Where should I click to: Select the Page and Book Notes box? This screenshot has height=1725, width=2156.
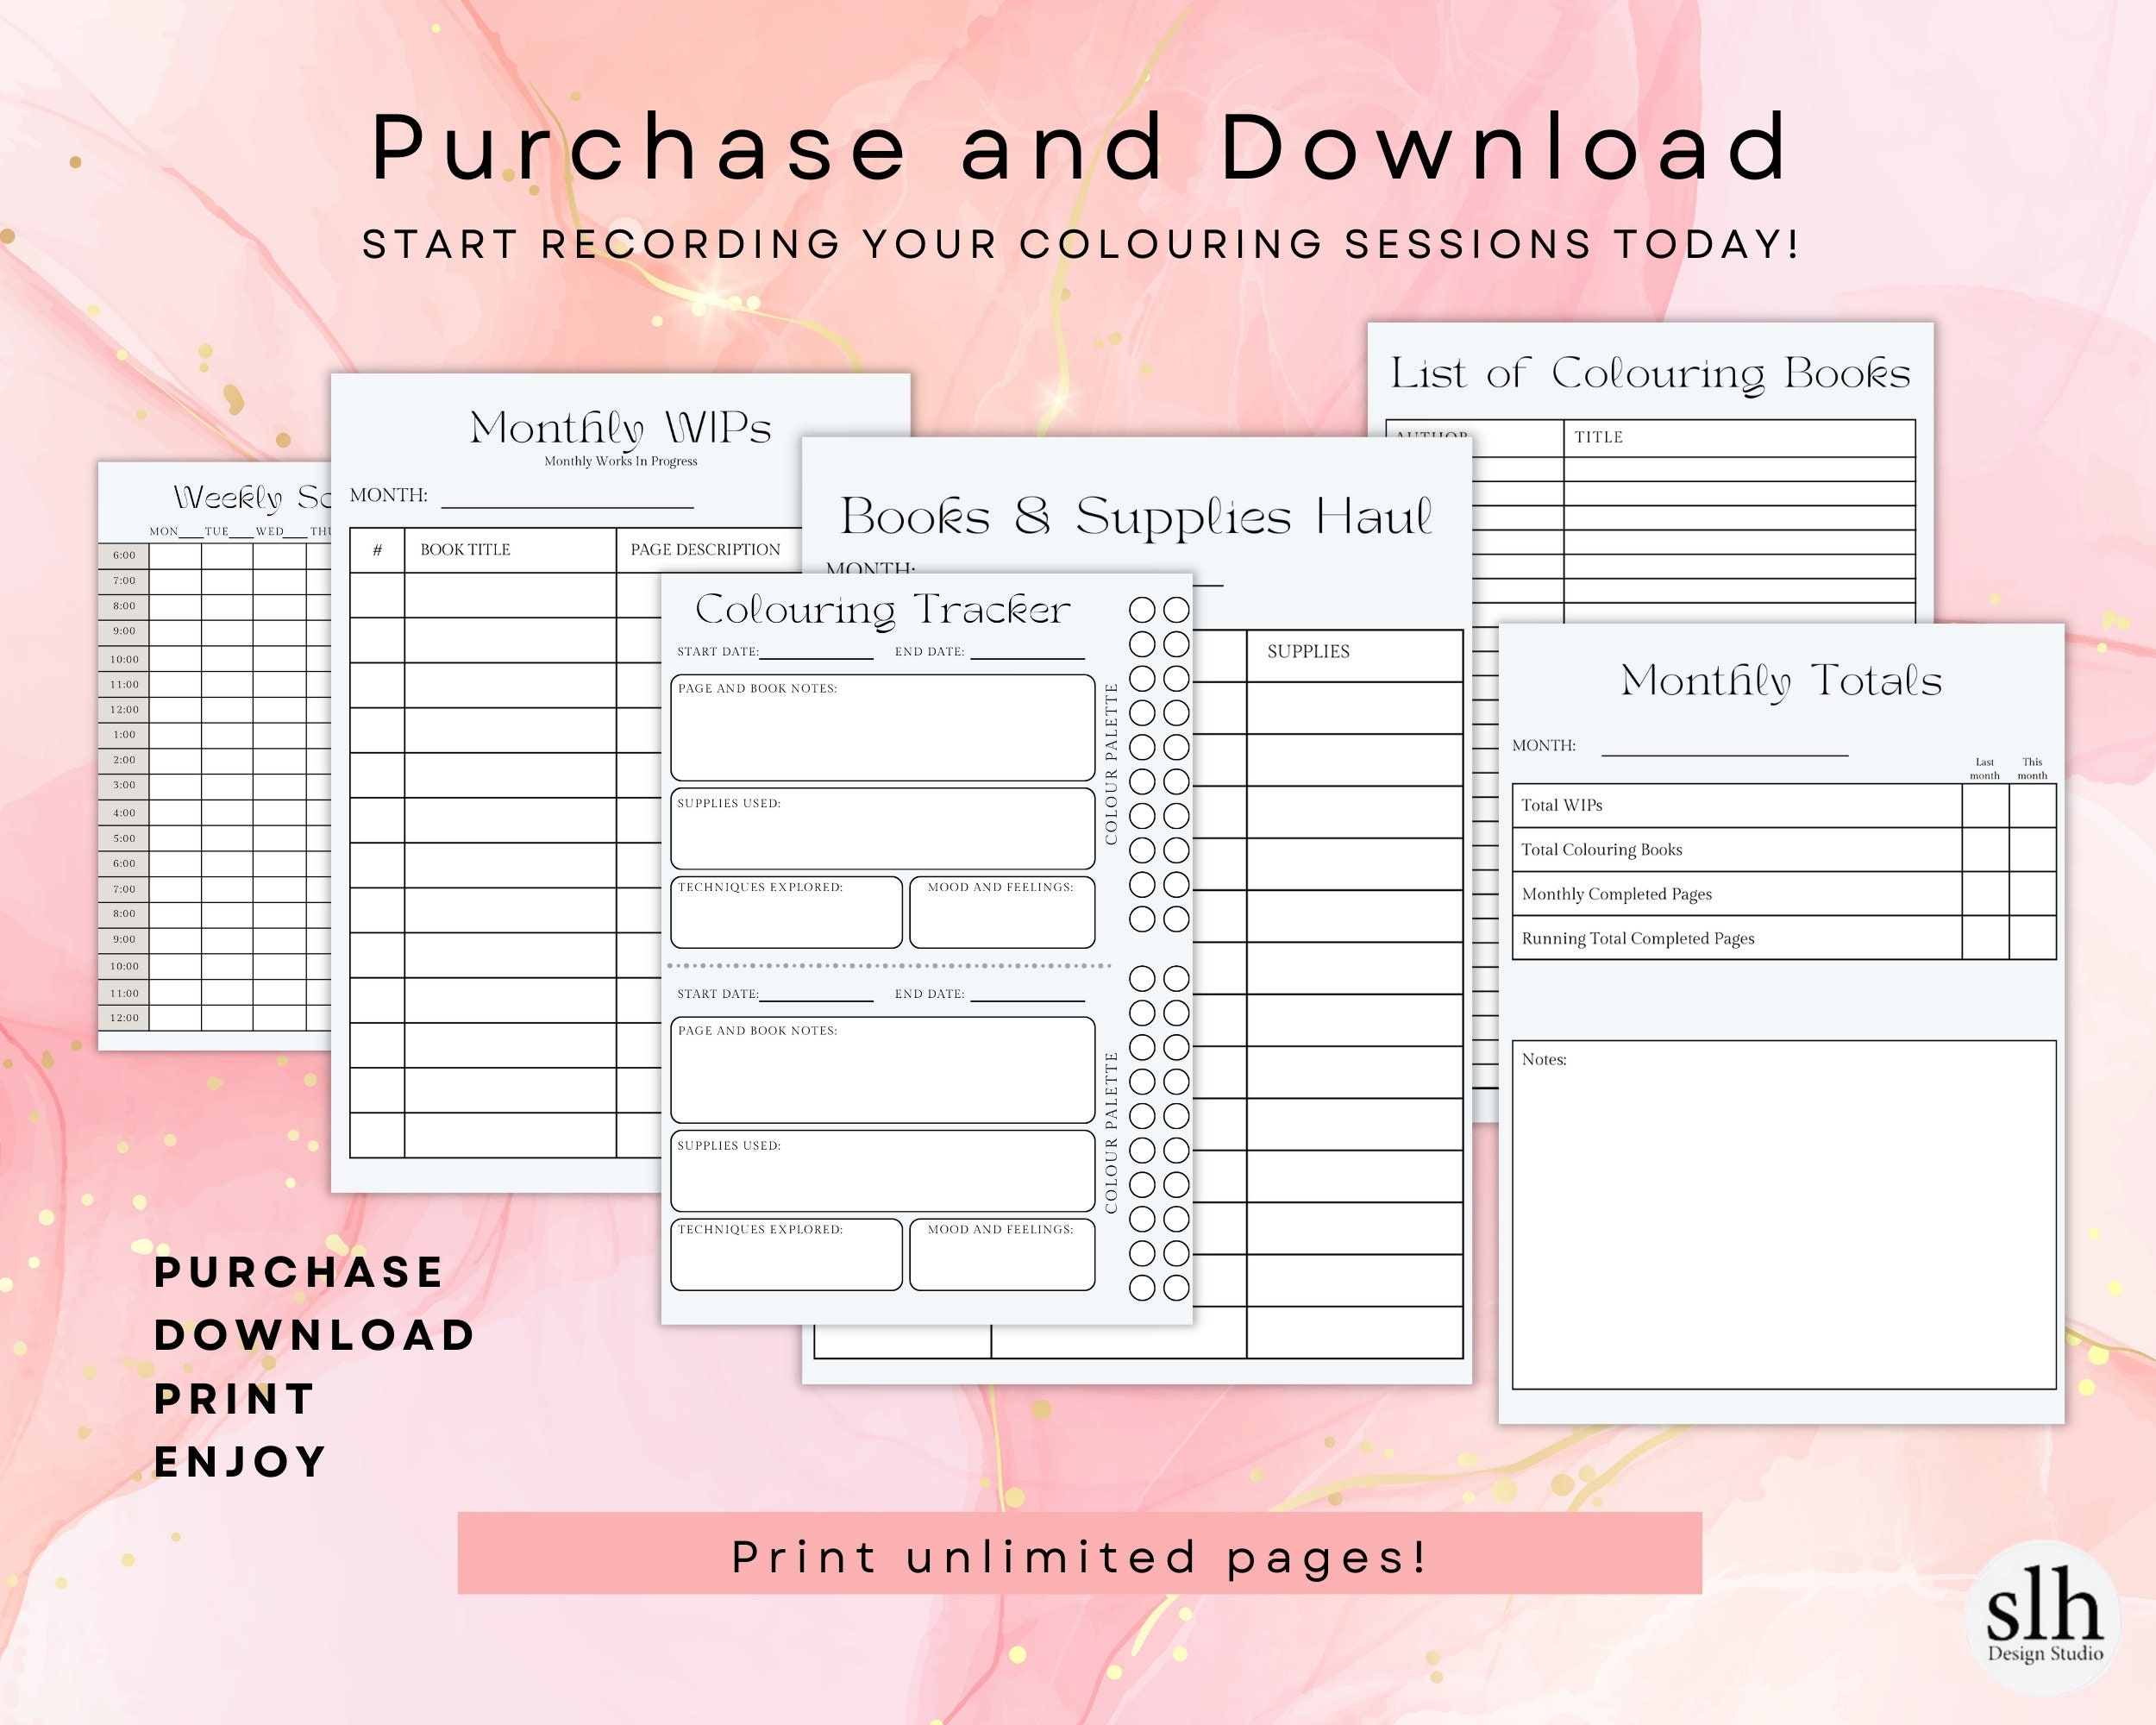883,730
